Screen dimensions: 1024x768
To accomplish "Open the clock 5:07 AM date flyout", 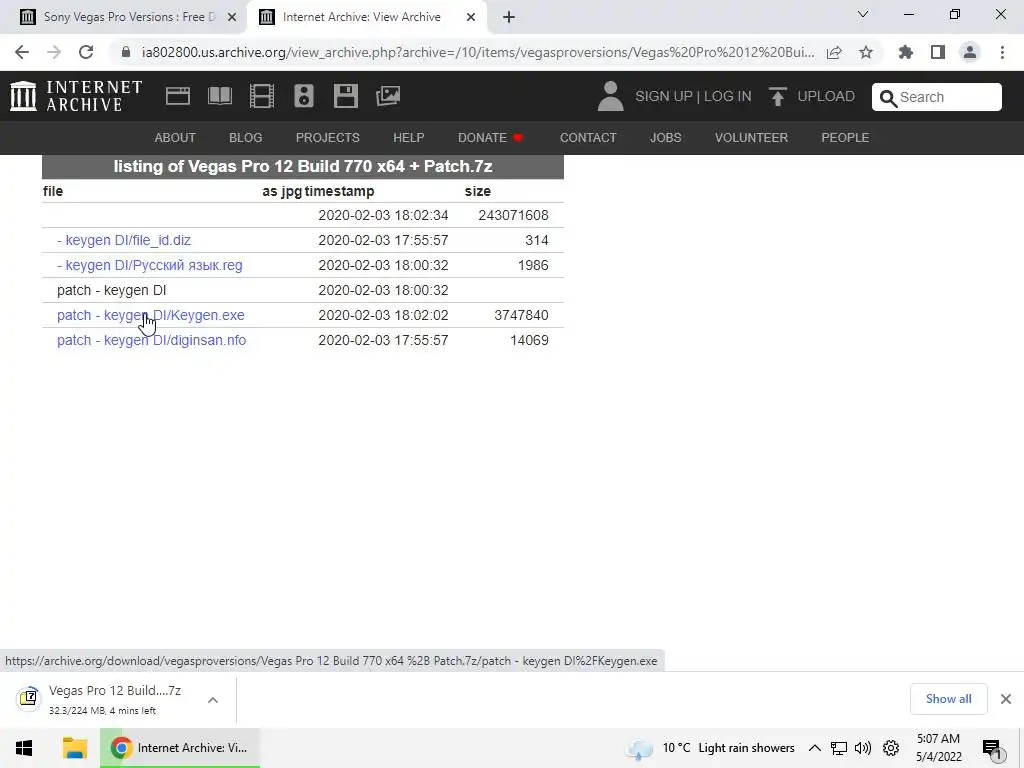I will [938, 748].
